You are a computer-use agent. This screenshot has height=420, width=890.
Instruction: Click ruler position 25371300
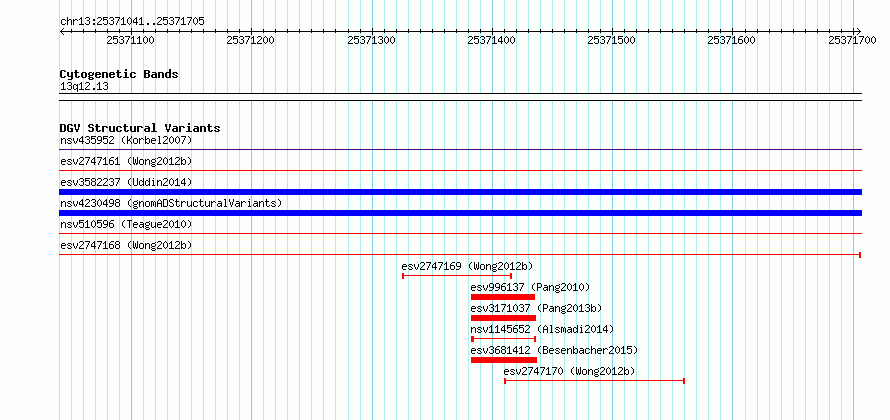pos(371,40)
